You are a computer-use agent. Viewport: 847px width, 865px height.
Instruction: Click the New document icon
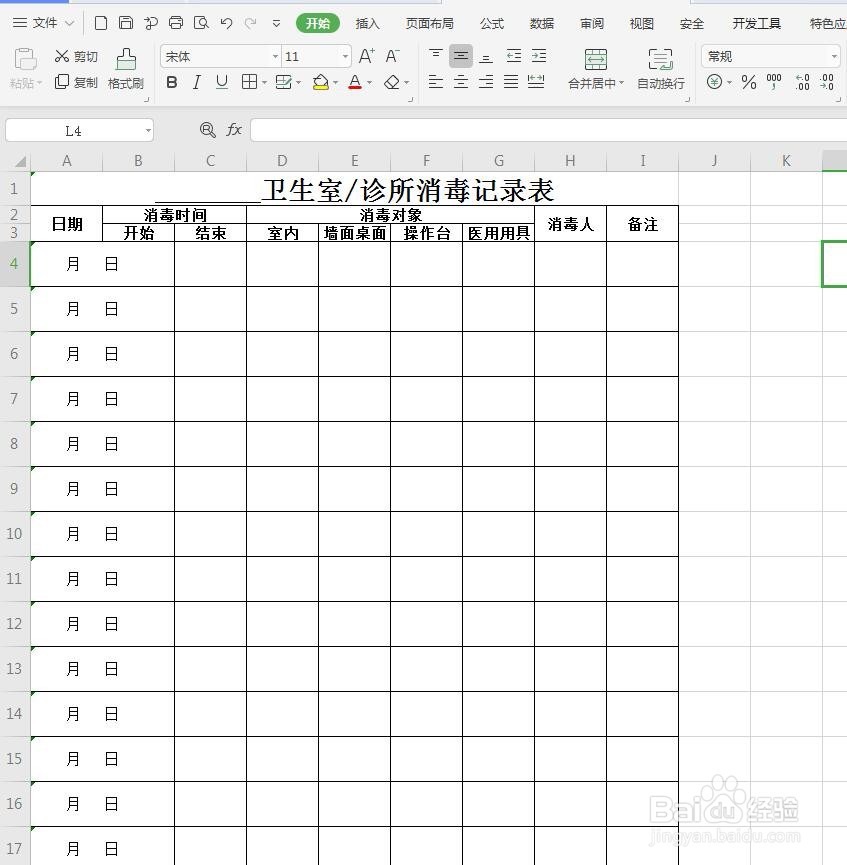click(x=100, y=23)
